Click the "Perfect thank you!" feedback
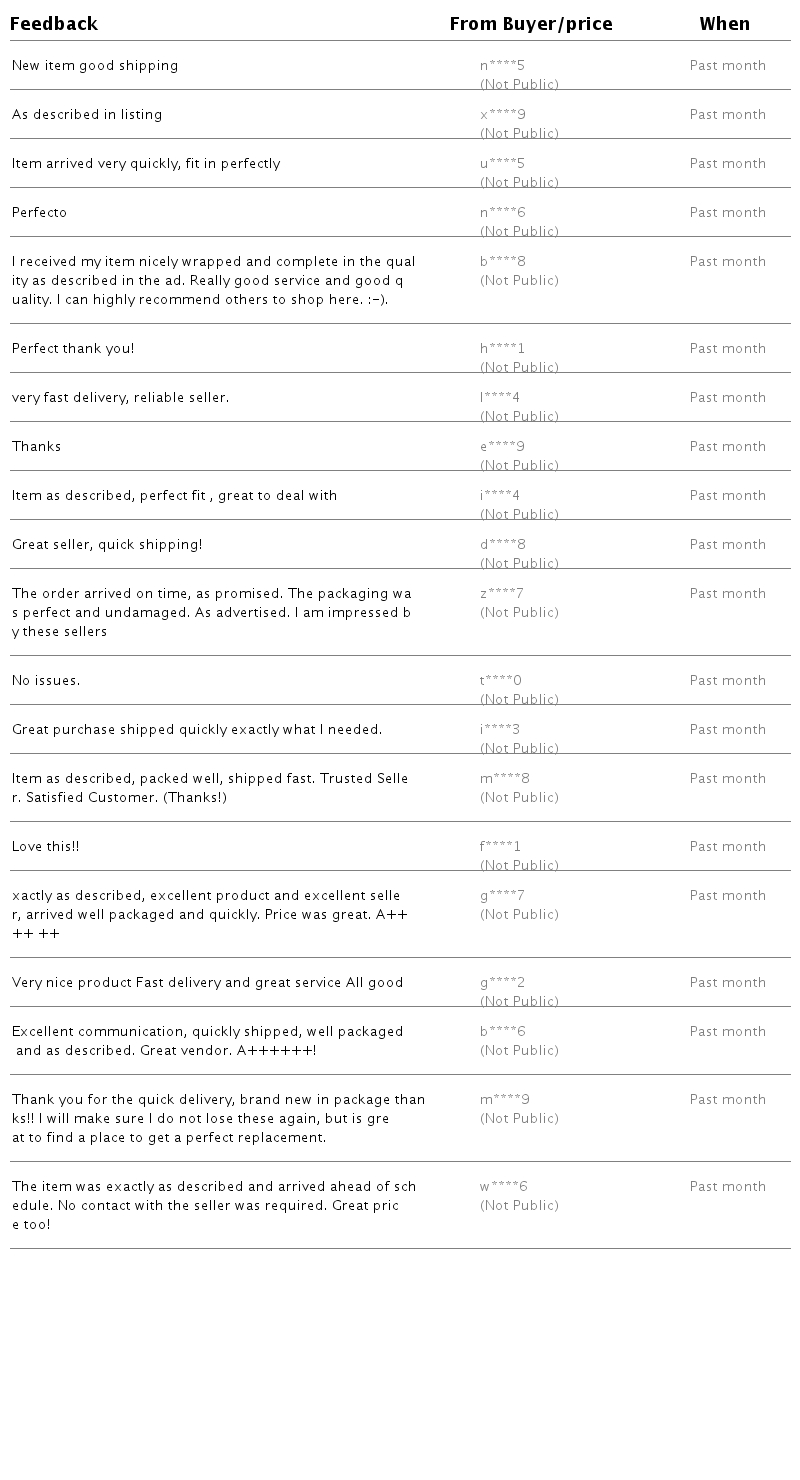This screenshot has width=800, height=1480. [73, 349]
